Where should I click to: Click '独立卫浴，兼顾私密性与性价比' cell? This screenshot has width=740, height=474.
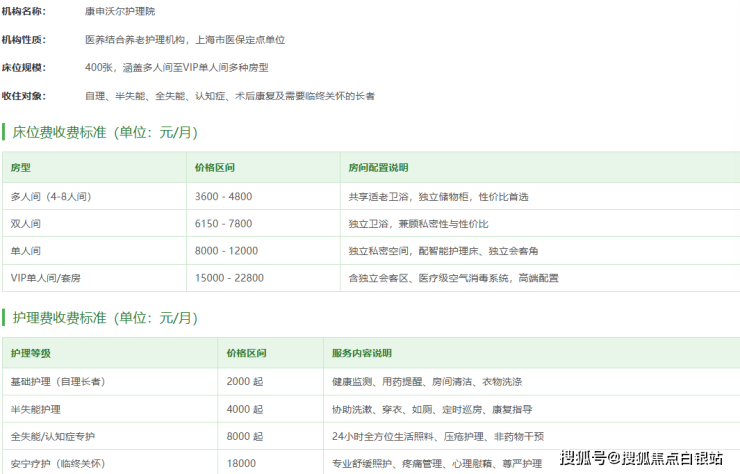tap(540, 223)
